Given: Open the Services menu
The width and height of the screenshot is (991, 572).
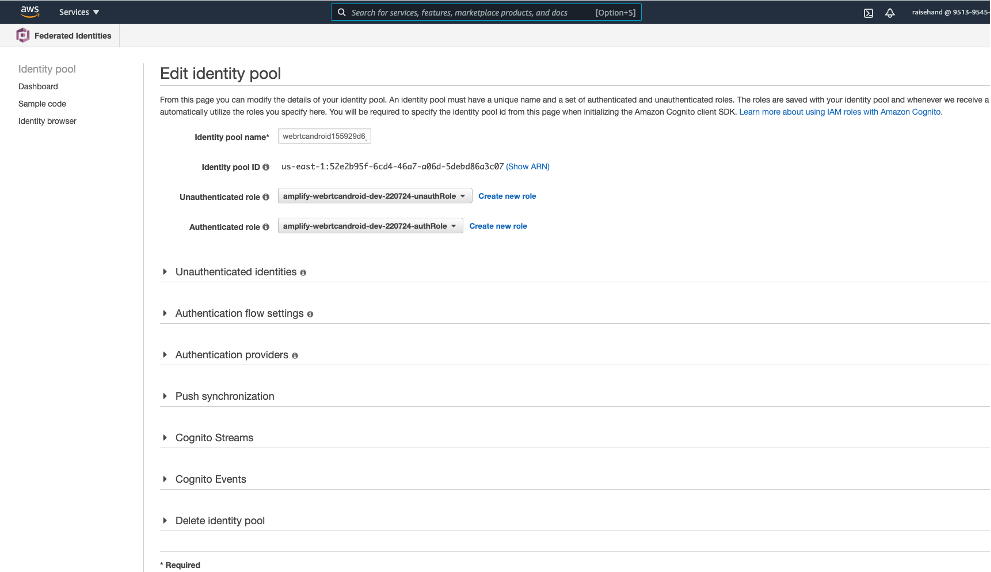Looking at the screenshot, I should (79, 12).
